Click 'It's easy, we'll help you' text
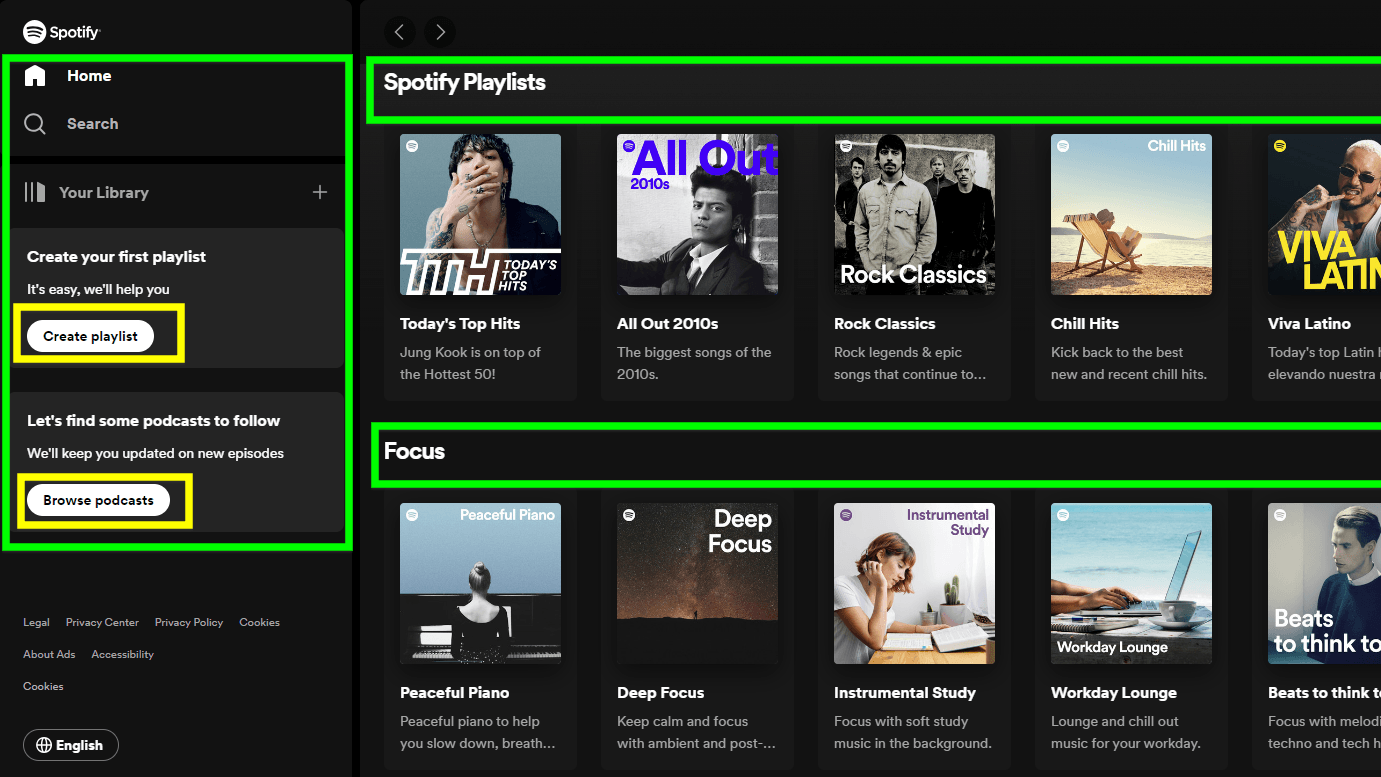1381x777 pixels. pyautogui.click(x=98, y=290)
